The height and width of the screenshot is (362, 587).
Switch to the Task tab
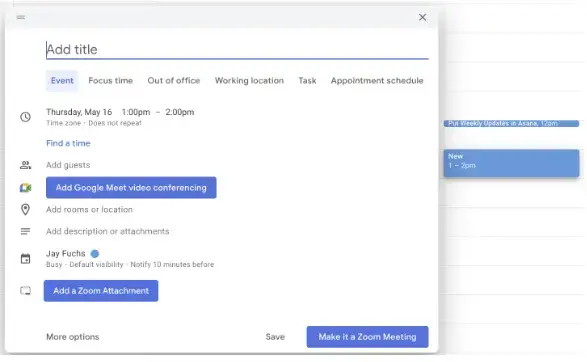click(307, 80)
